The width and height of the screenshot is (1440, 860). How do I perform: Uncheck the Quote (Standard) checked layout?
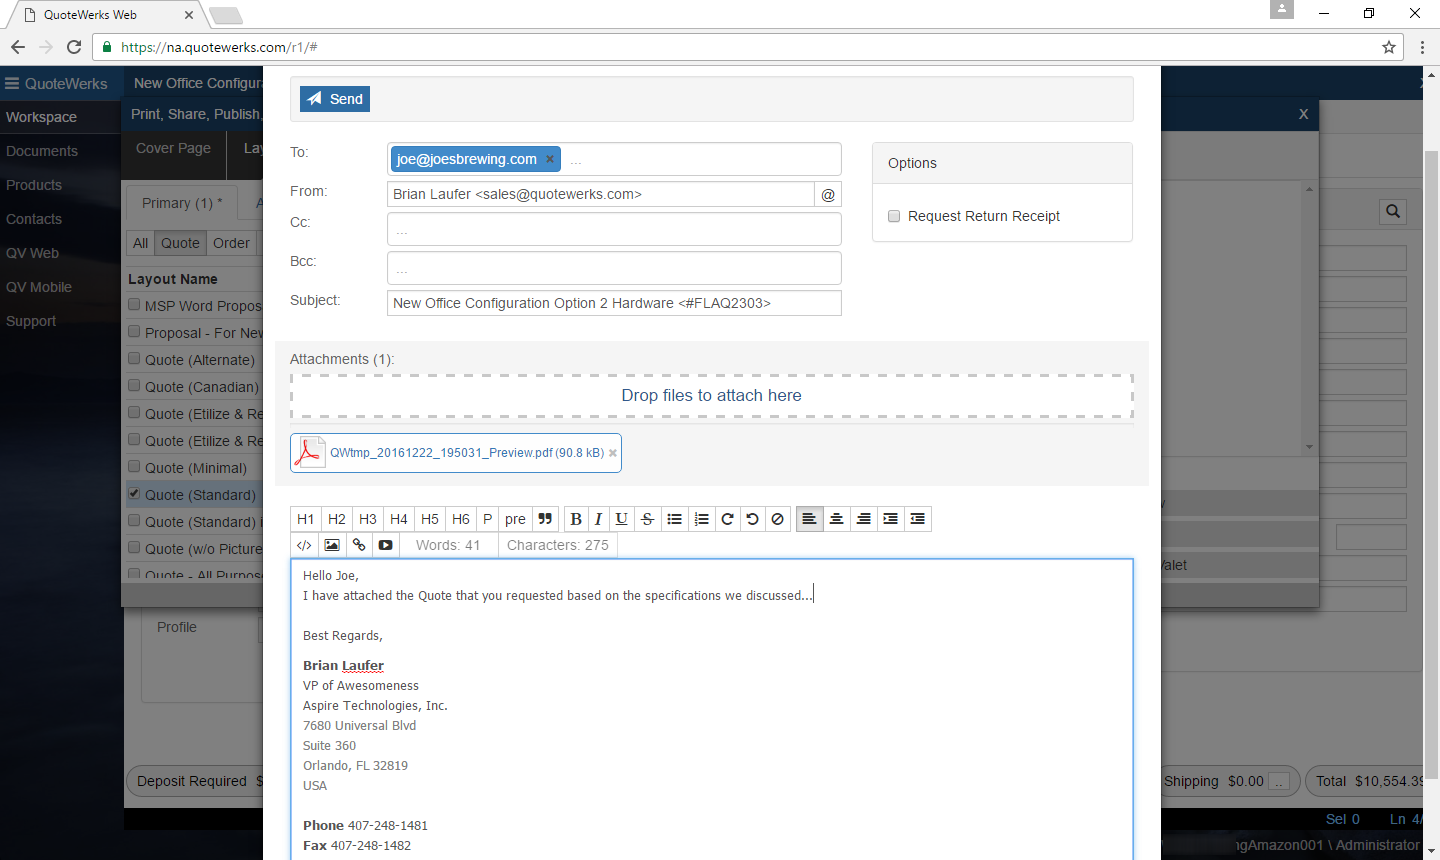(134, 494)
